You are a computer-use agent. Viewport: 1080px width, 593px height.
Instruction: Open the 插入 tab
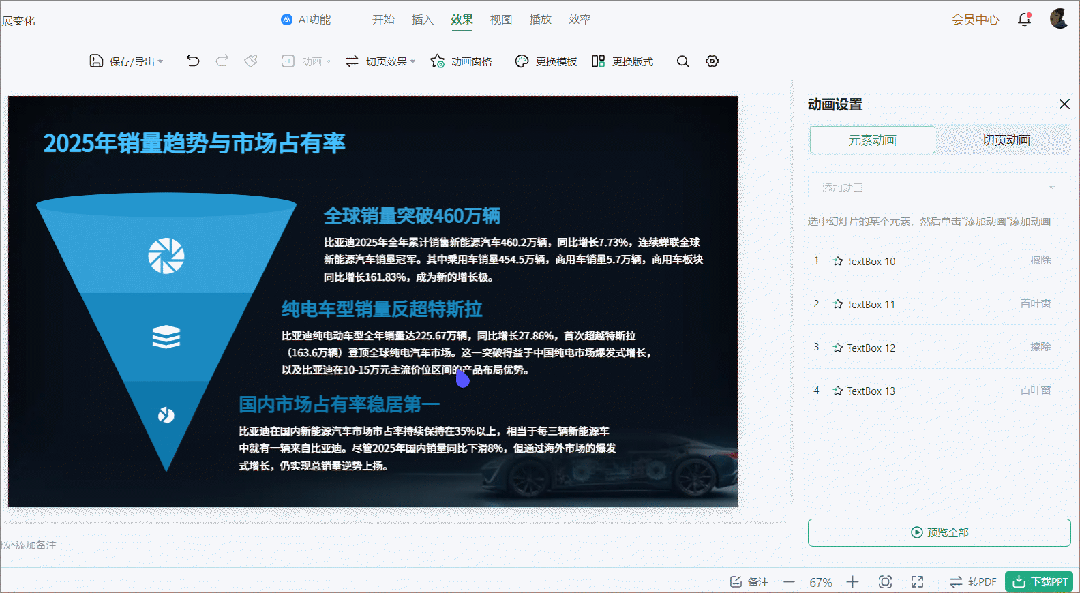[x=423, y=20]
